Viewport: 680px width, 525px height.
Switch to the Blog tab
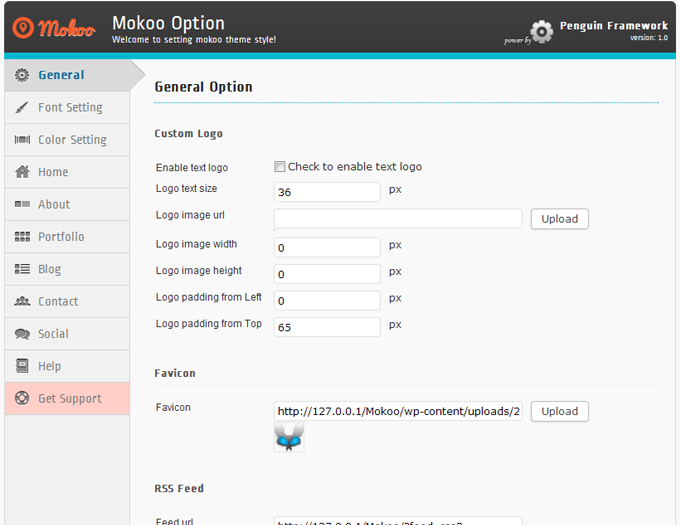[x=50, y=269]
